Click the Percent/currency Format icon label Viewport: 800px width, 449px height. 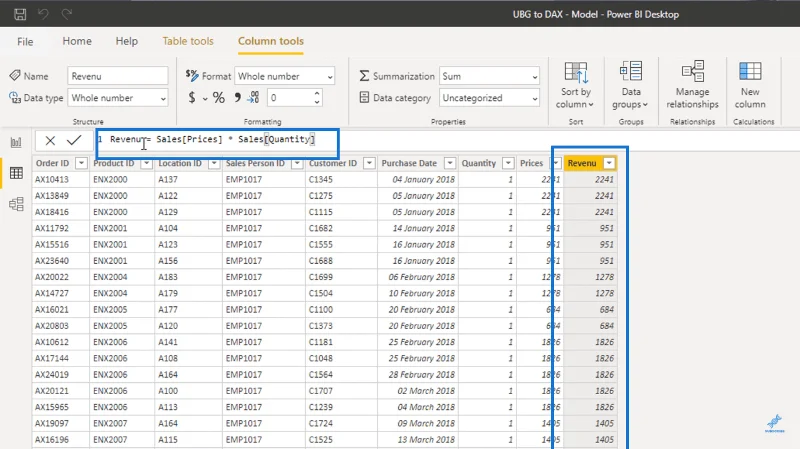coord(192,76)
